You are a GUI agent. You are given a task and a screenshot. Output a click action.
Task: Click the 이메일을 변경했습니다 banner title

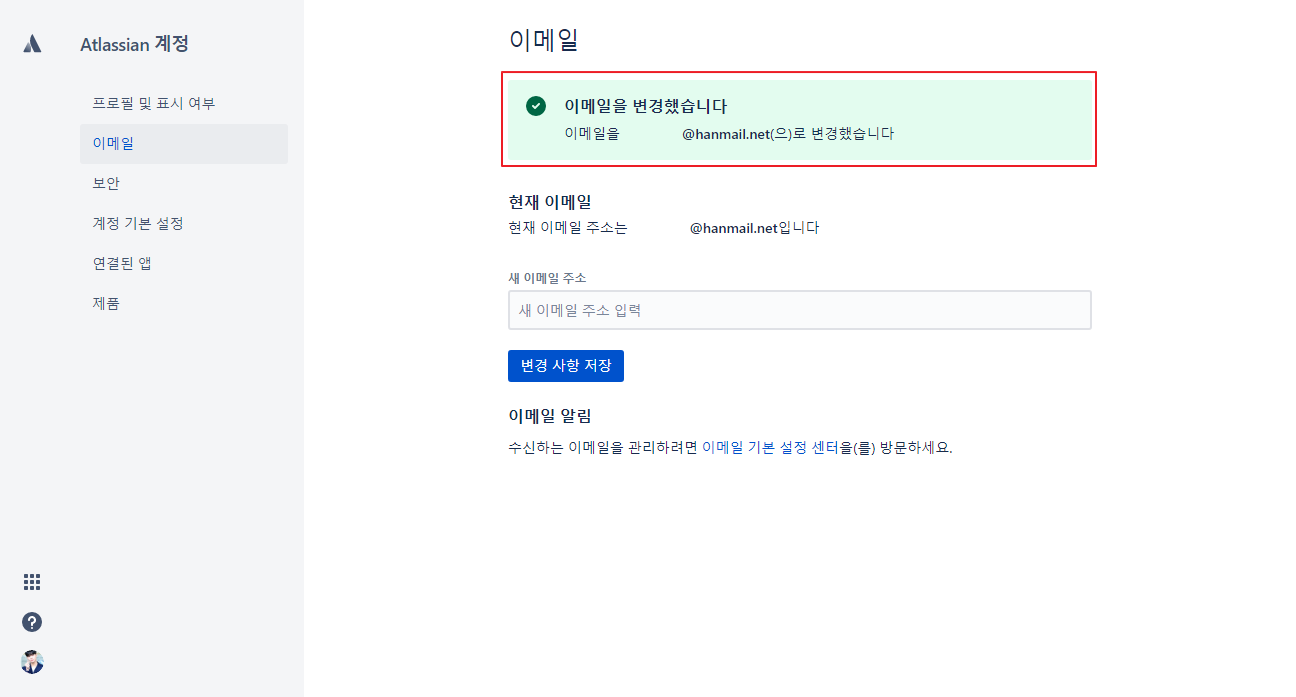click(x=645, y=106)
